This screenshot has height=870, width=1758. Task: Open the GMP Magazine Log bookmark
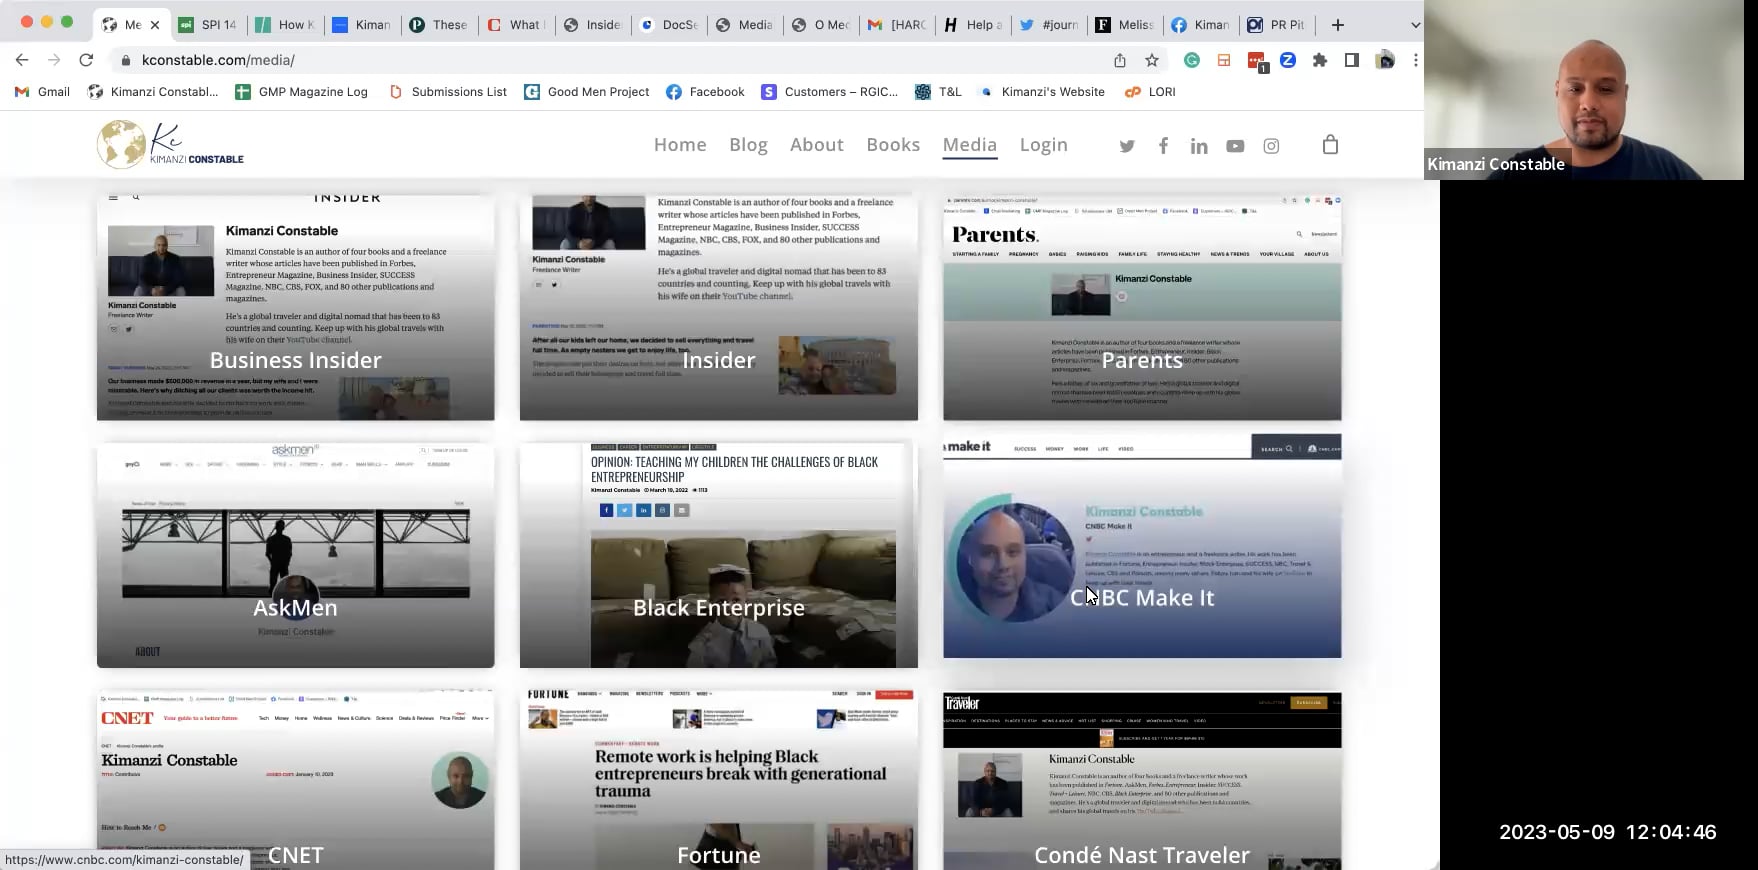[x=301, y=92]
